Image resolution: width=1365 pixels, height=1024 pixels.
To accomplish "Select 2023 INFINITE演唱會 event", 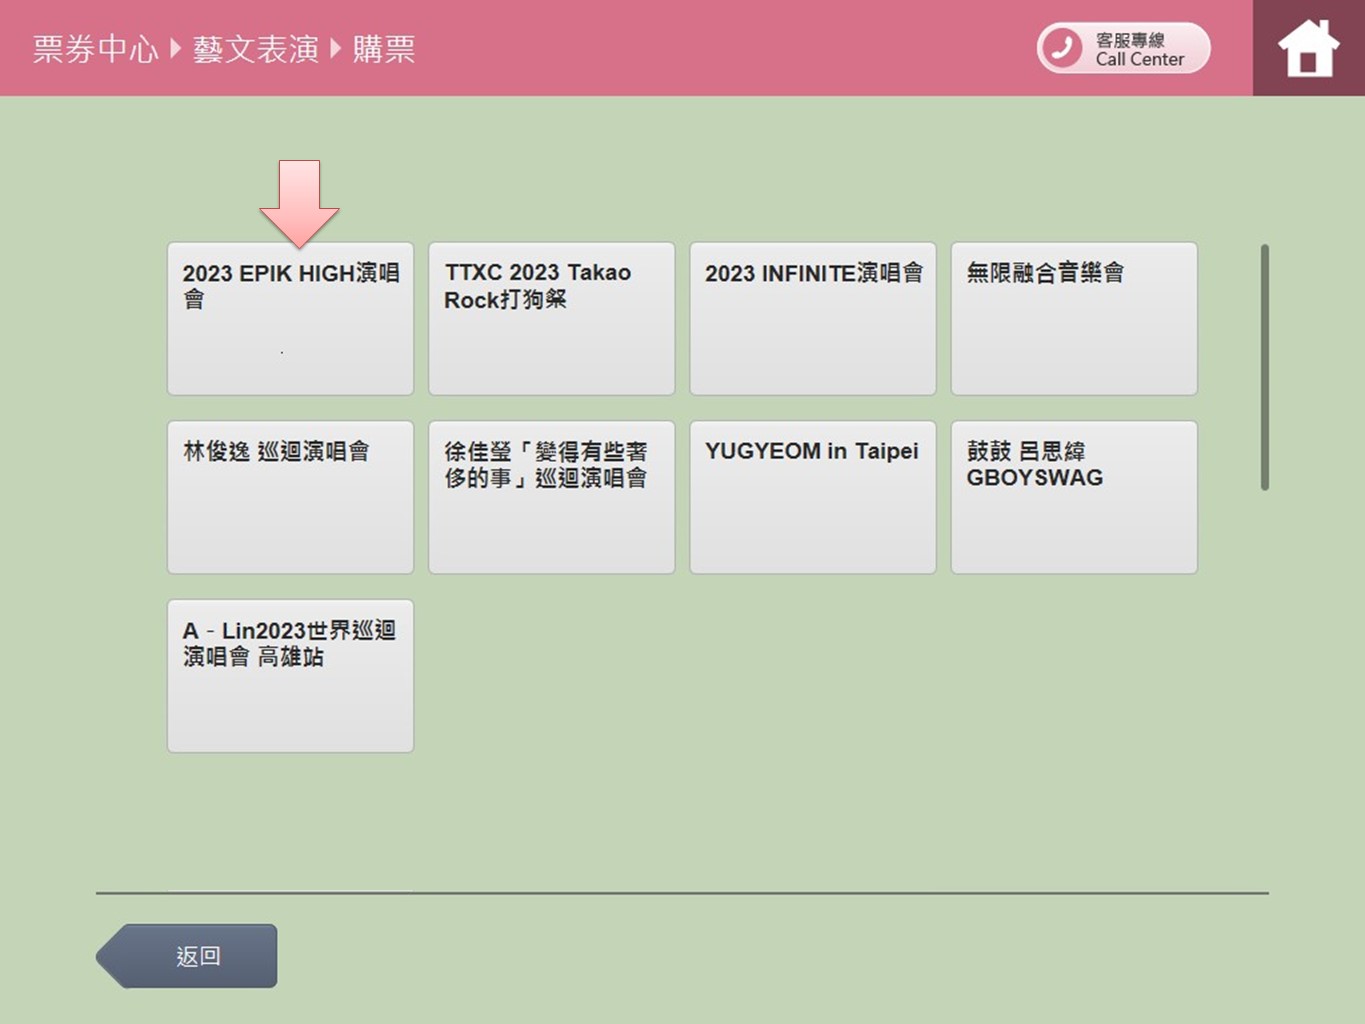I will (x=812, y=318).
